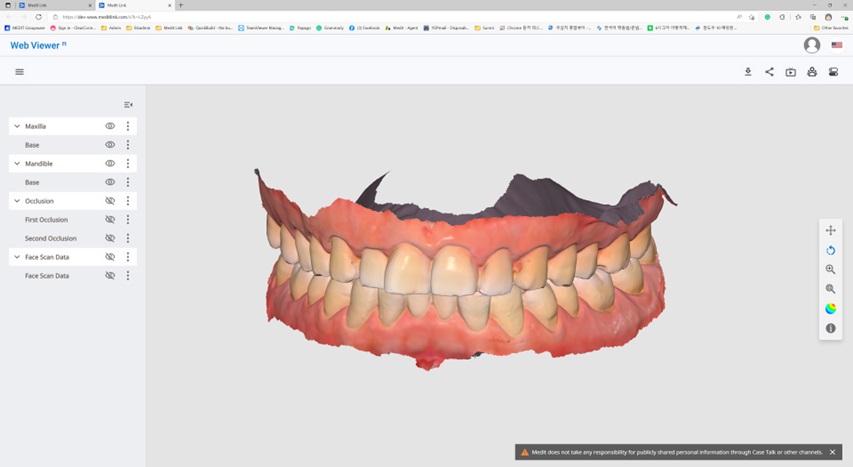Image resolution: width=853 pixels, height=467 pixels.
Task: Hide the Mandible model
Action: [x=110, y=163]
